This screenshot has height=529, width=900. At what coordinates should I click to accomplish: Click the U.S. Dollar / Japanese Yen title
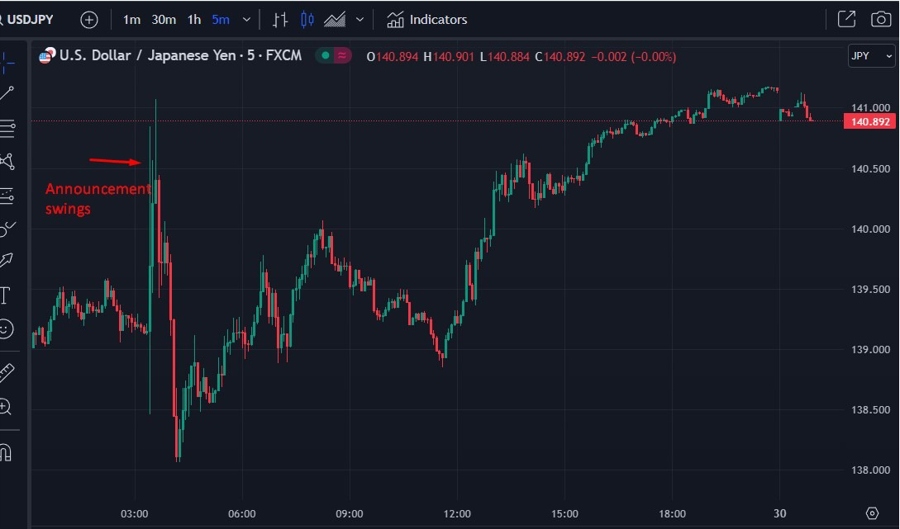coord(180,56)
